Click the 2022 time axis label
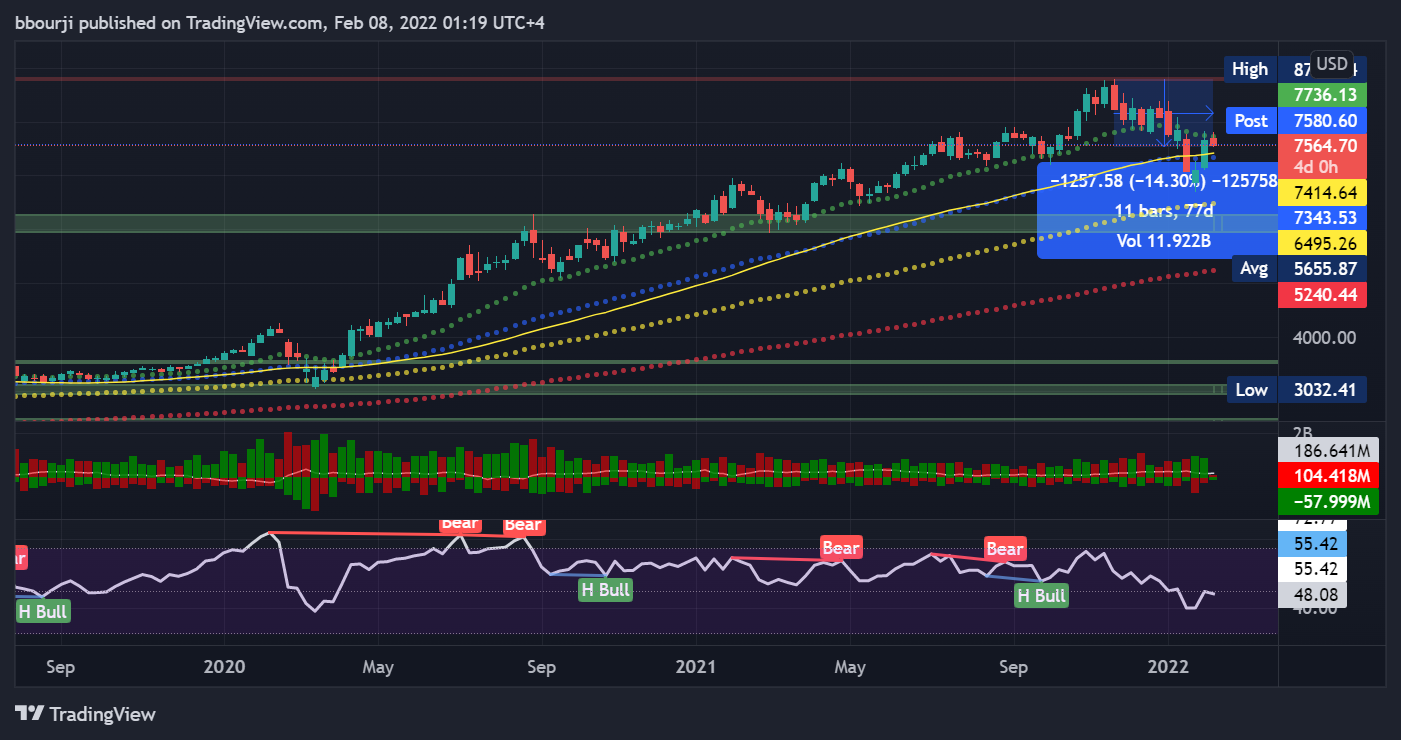1401x740 pixels. (1167, 666)
